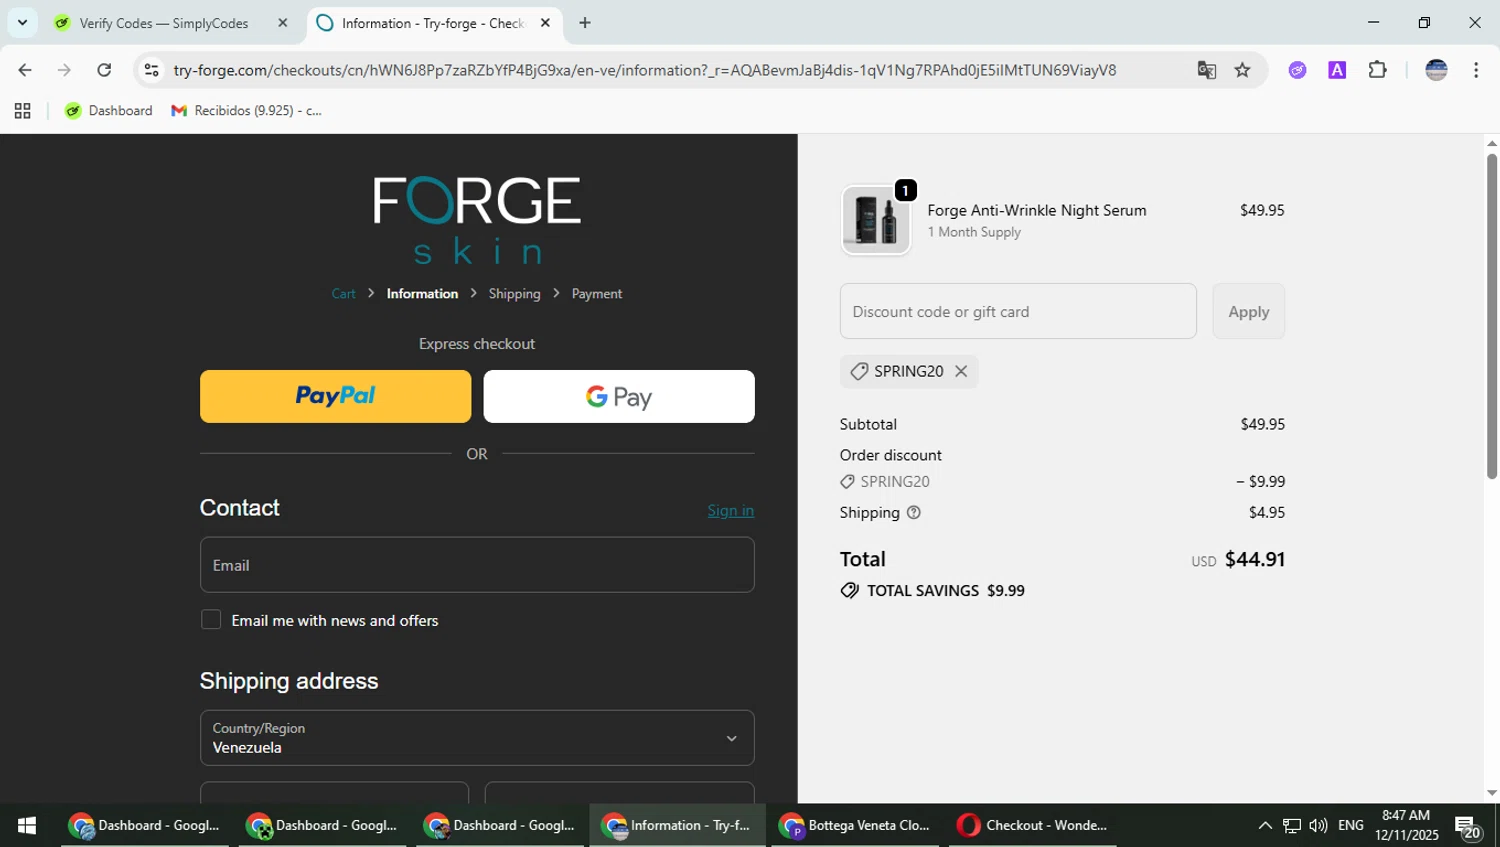Click the $44.91 total amount

tap(1255, 559)
